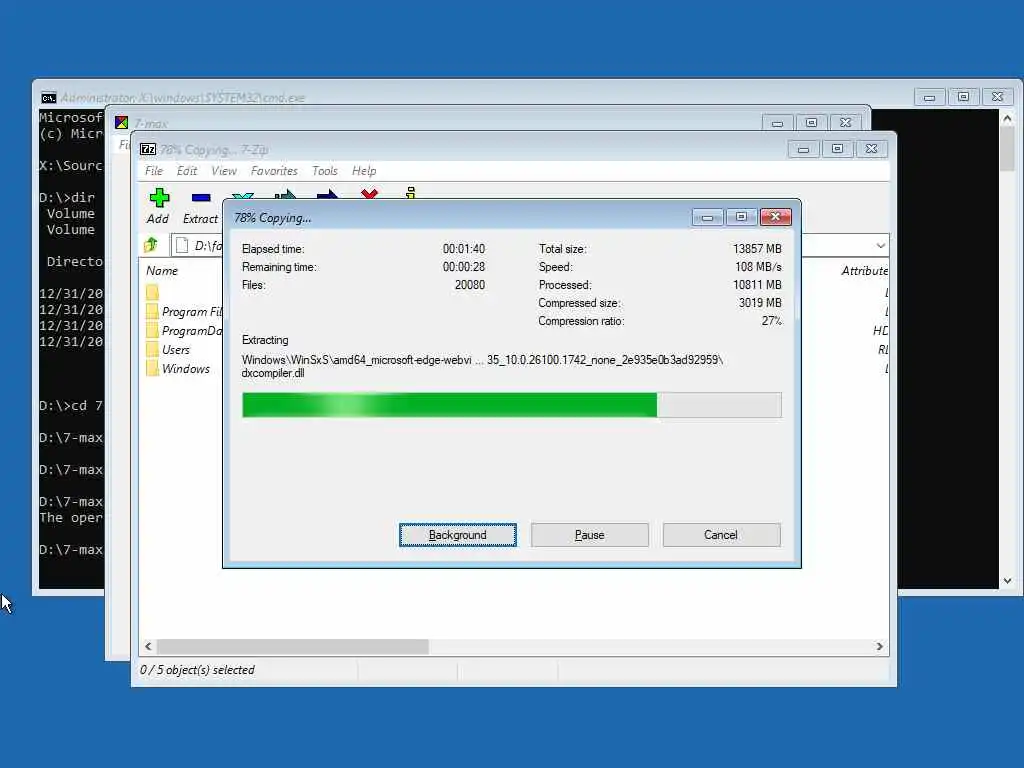Click the 7-Zip horizontal scrollbar thumb
The height and width of the screenshot is (768, 1024).
(293, 647)
